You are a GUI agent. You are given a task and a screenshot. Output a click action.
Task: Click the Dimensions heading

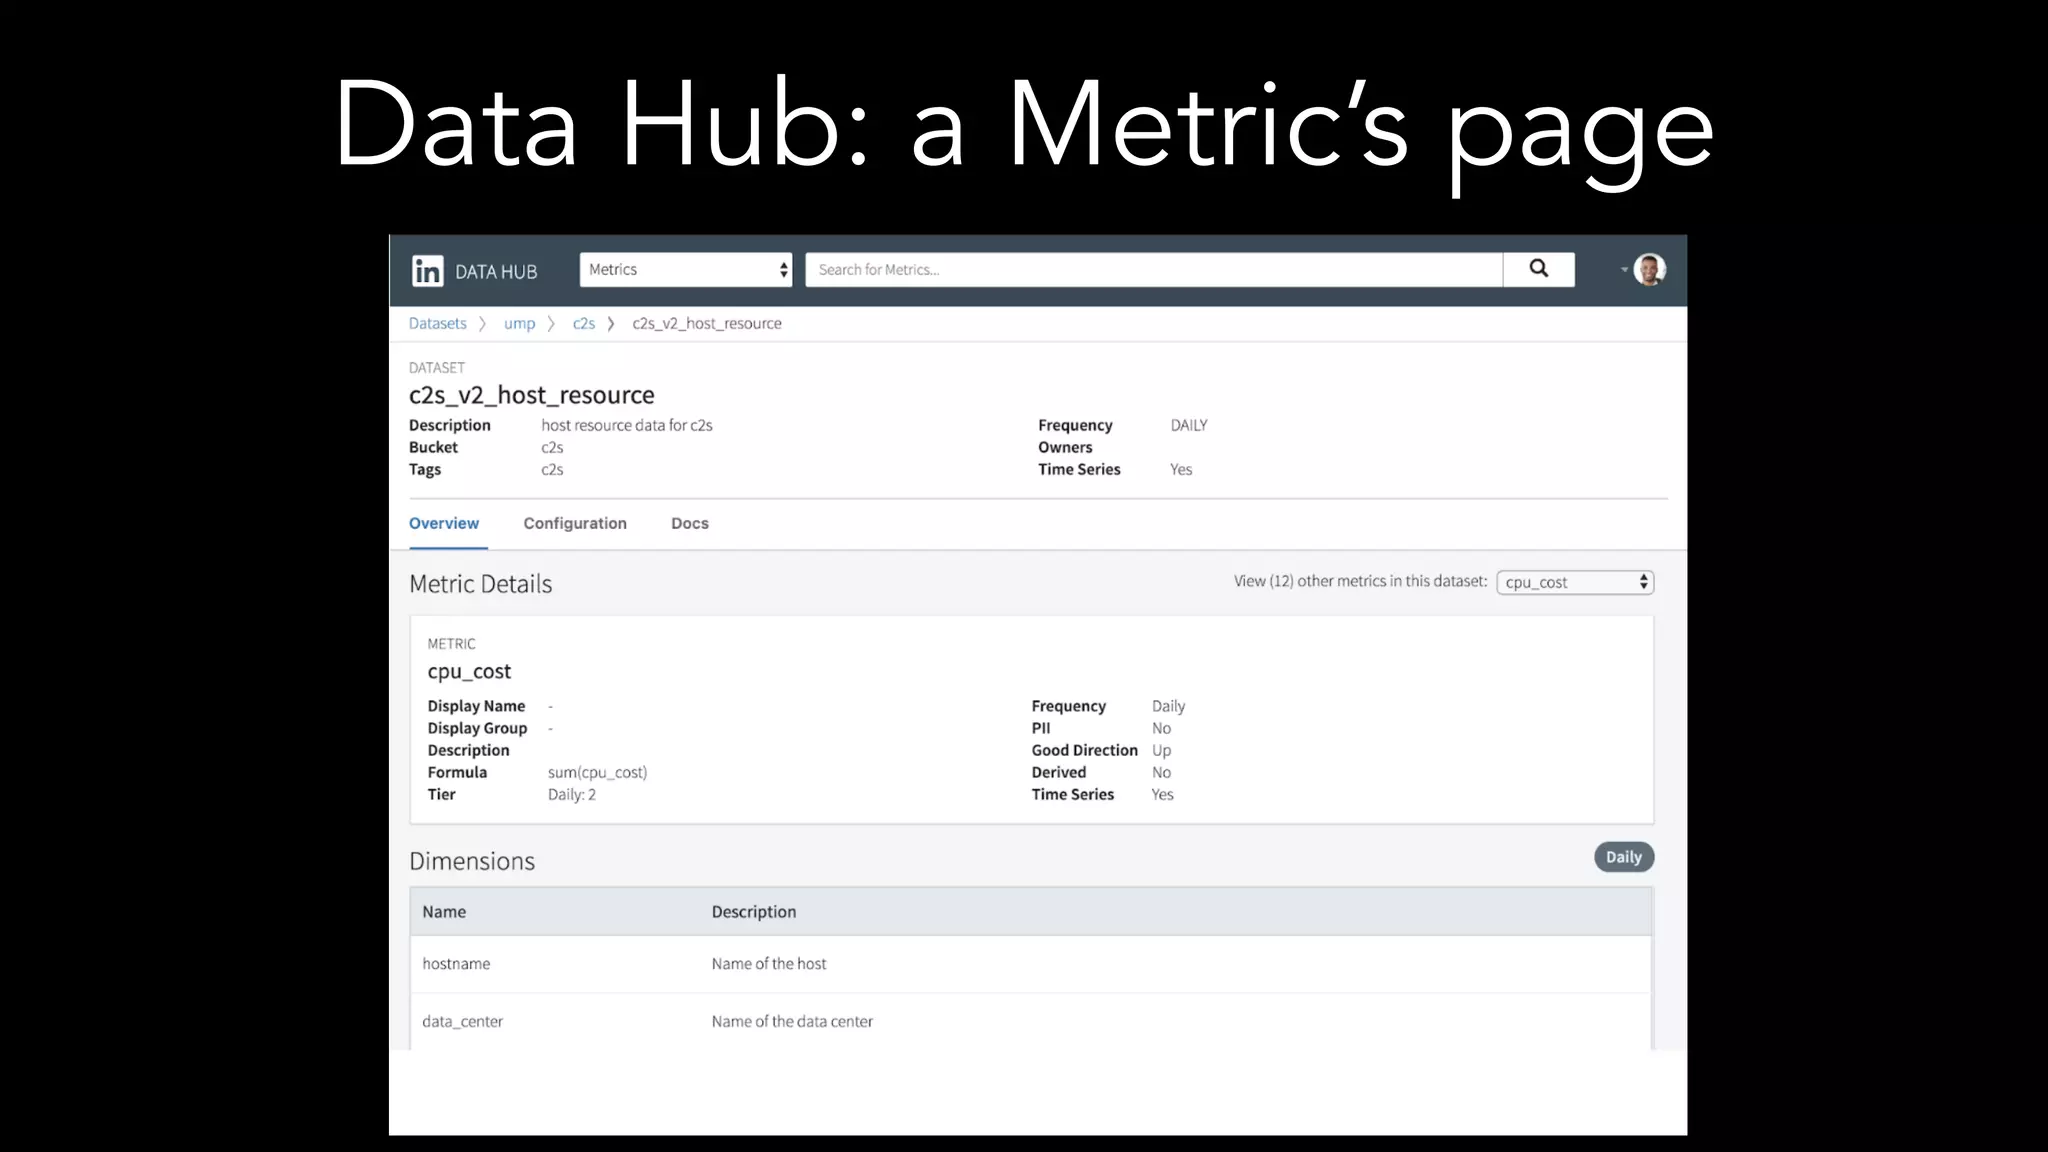coord(472,861)
